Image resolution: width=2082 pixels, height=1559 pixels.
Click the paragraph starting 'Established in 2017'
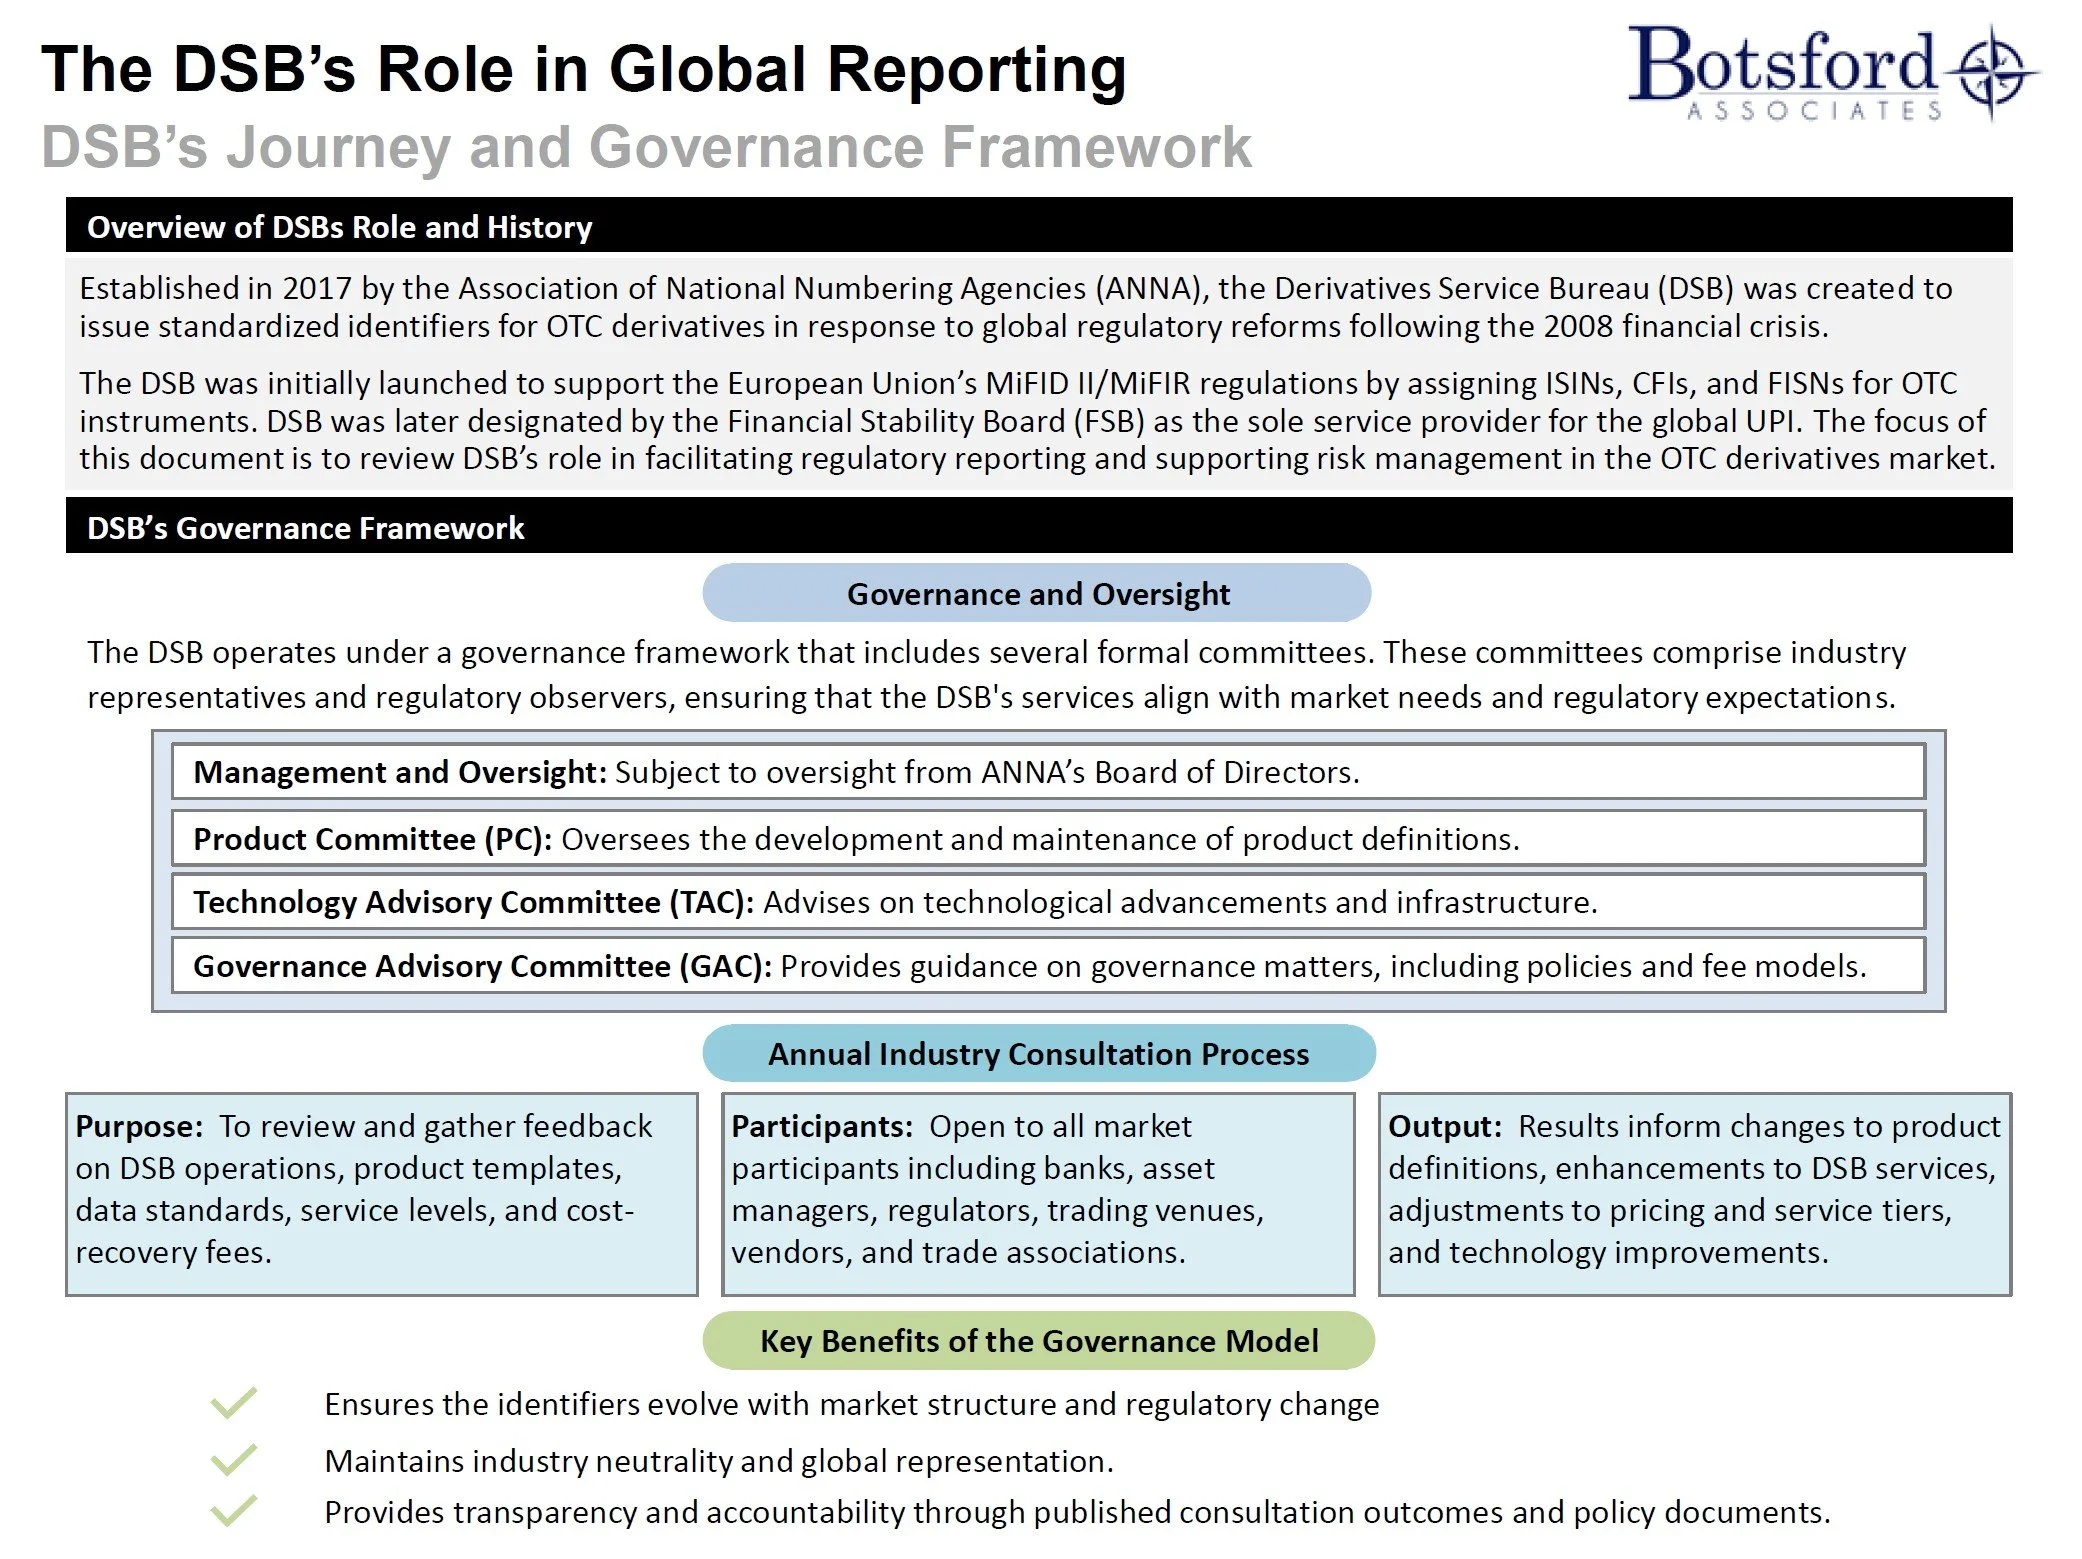point(1015,306)
